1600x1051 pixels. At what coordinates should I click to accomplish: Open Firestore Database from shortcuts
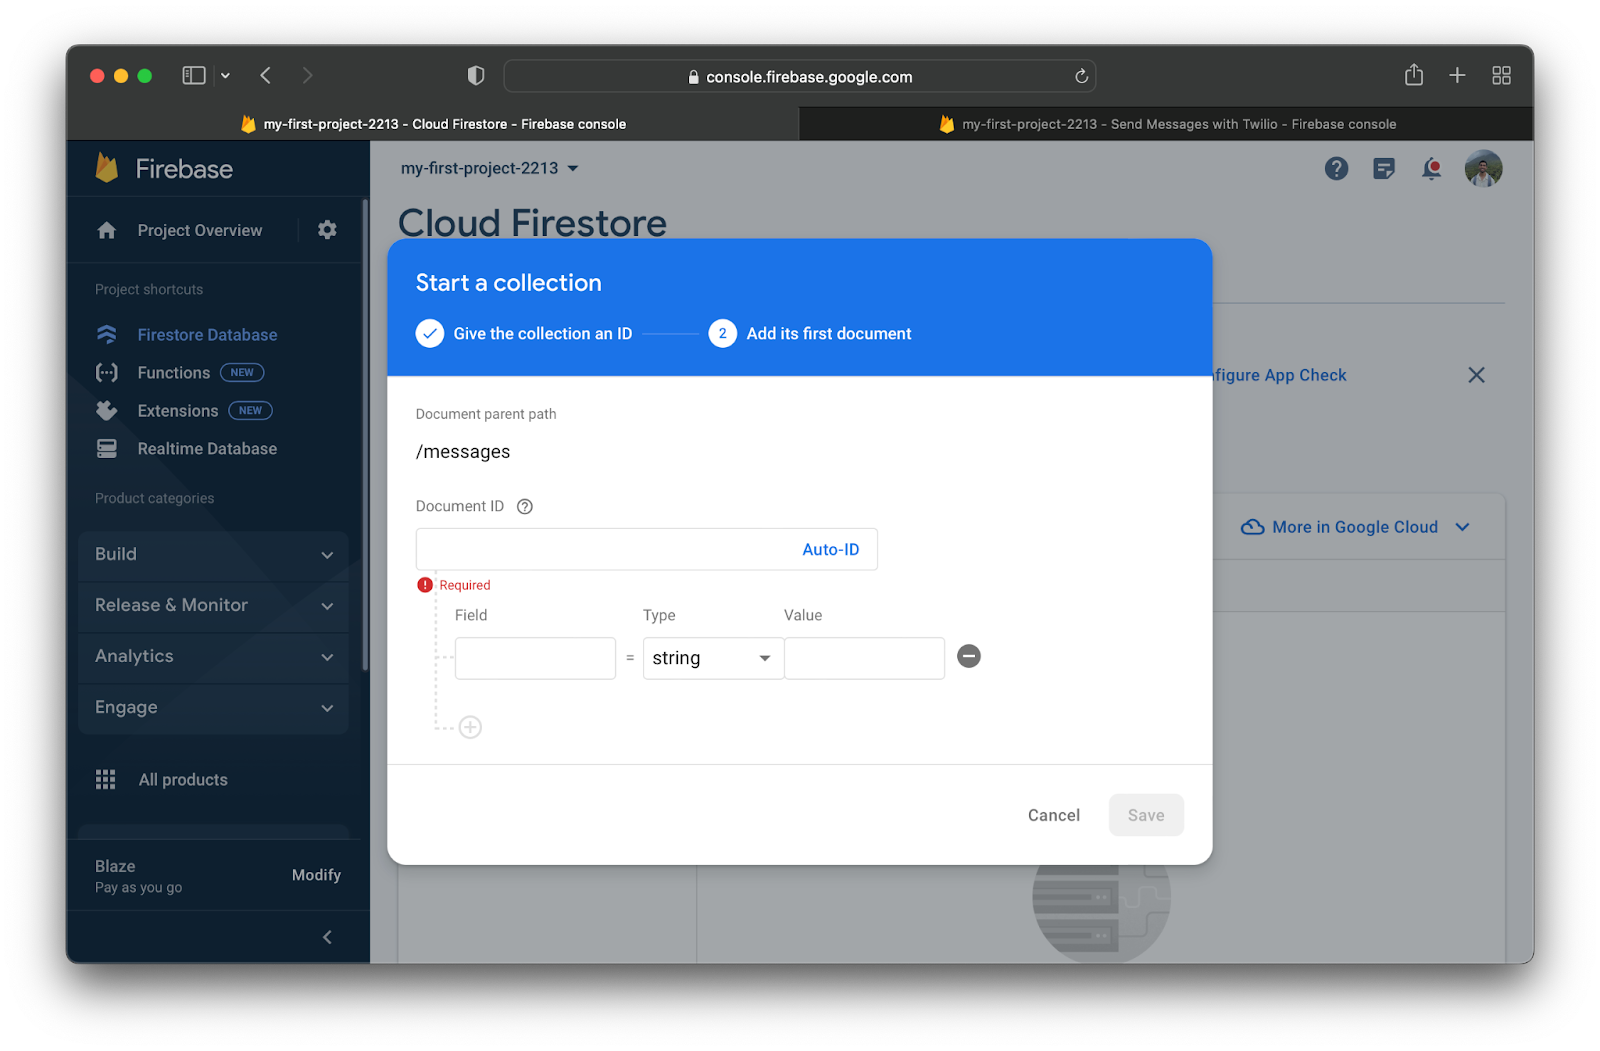coord(207,335)
